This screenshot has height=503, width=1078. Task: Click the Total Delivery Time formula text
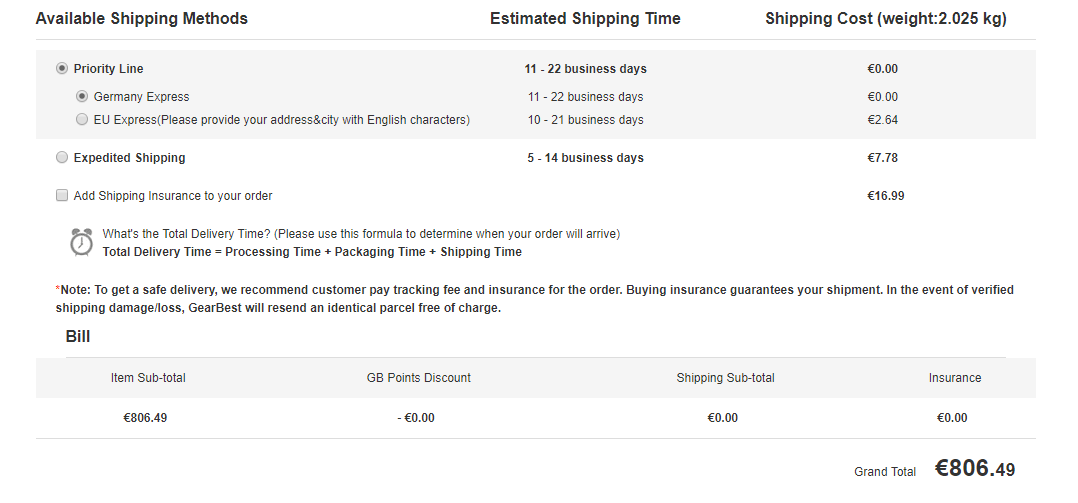point(312,252)
